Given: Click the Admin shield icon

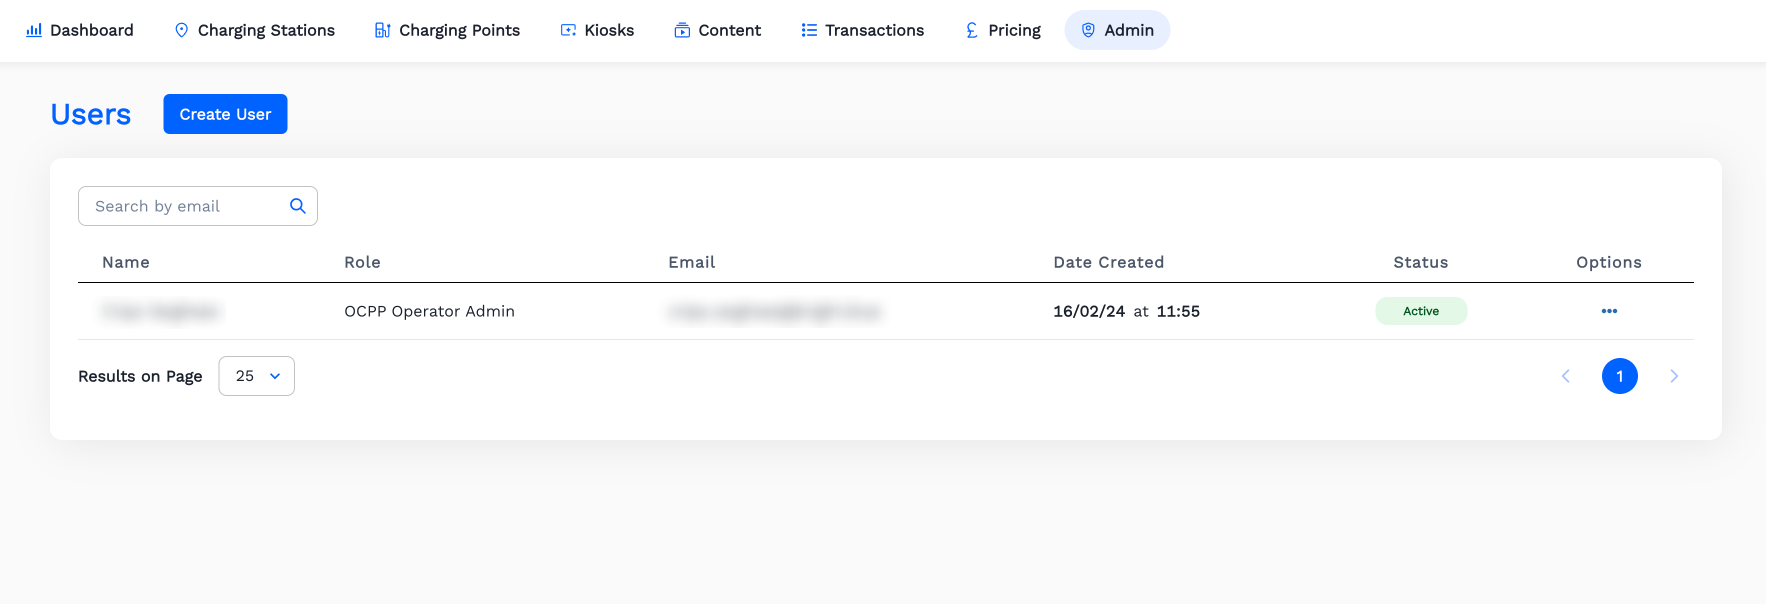Looking at the screenshot, I should point(1088,30).
